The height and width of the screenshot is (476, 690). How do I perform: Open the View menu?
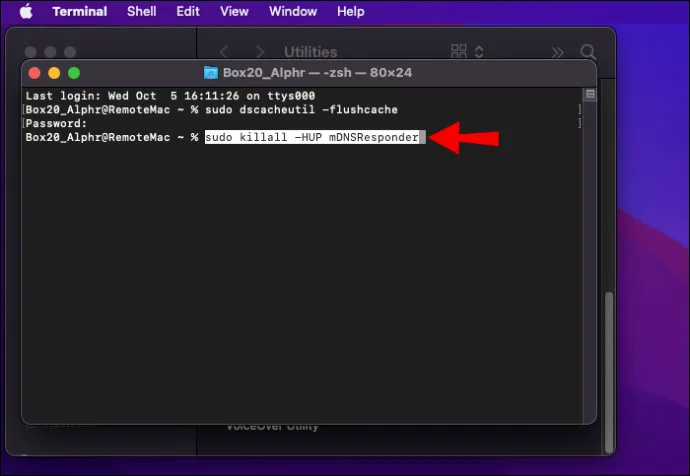tap(235, 11)
